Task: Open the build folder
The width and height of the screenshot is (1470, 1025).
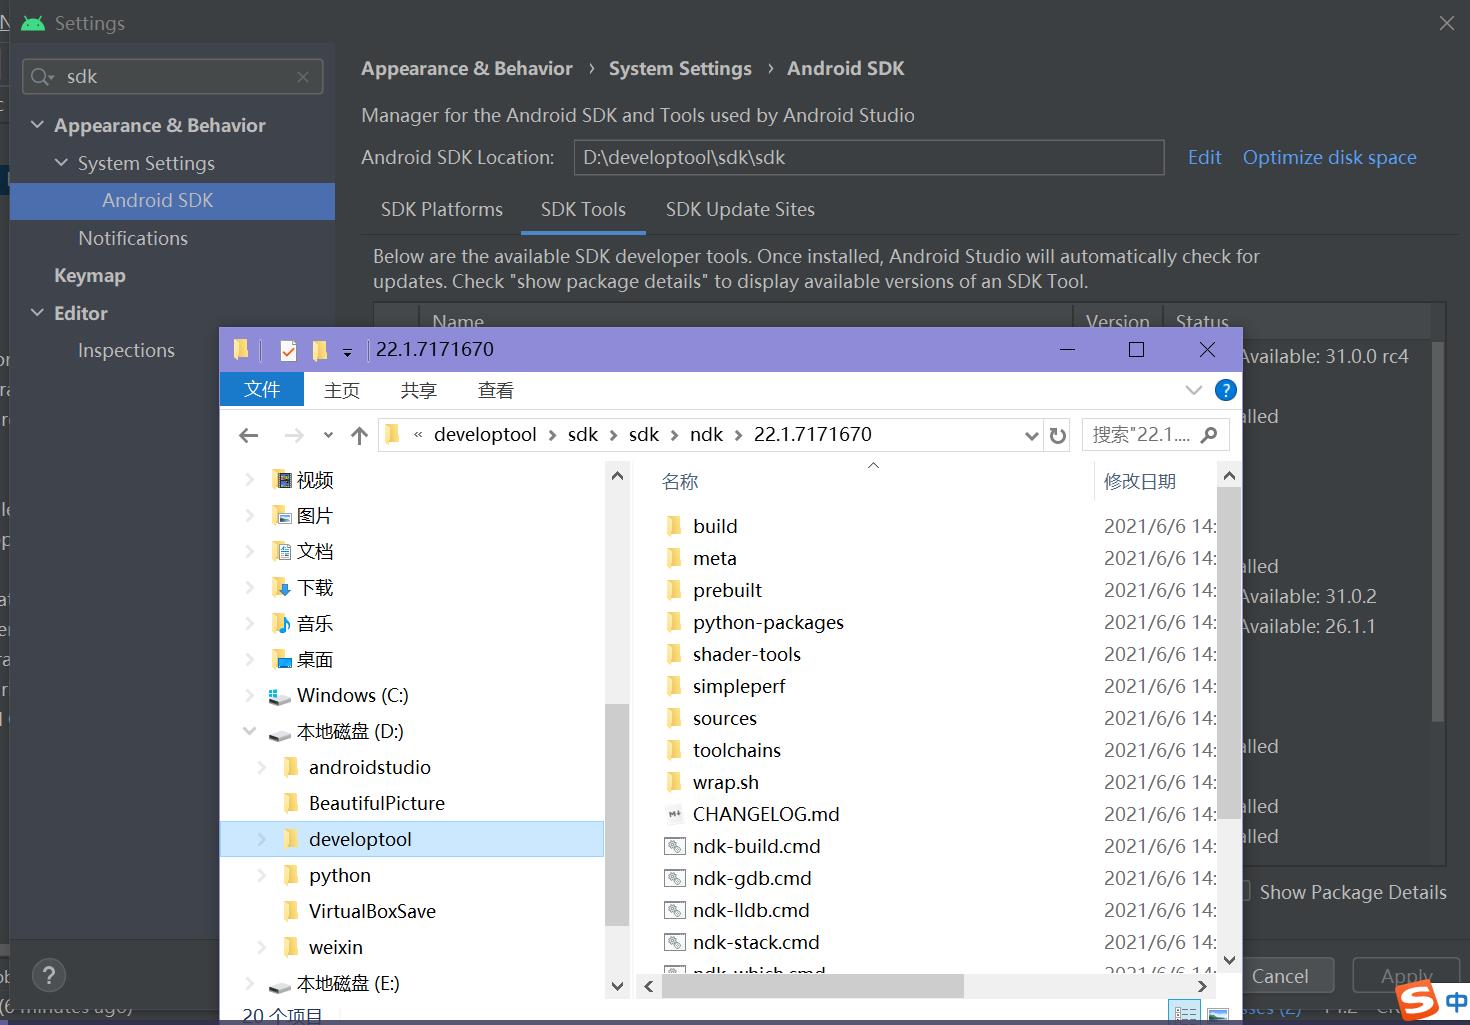Action: tap(715, 526)
